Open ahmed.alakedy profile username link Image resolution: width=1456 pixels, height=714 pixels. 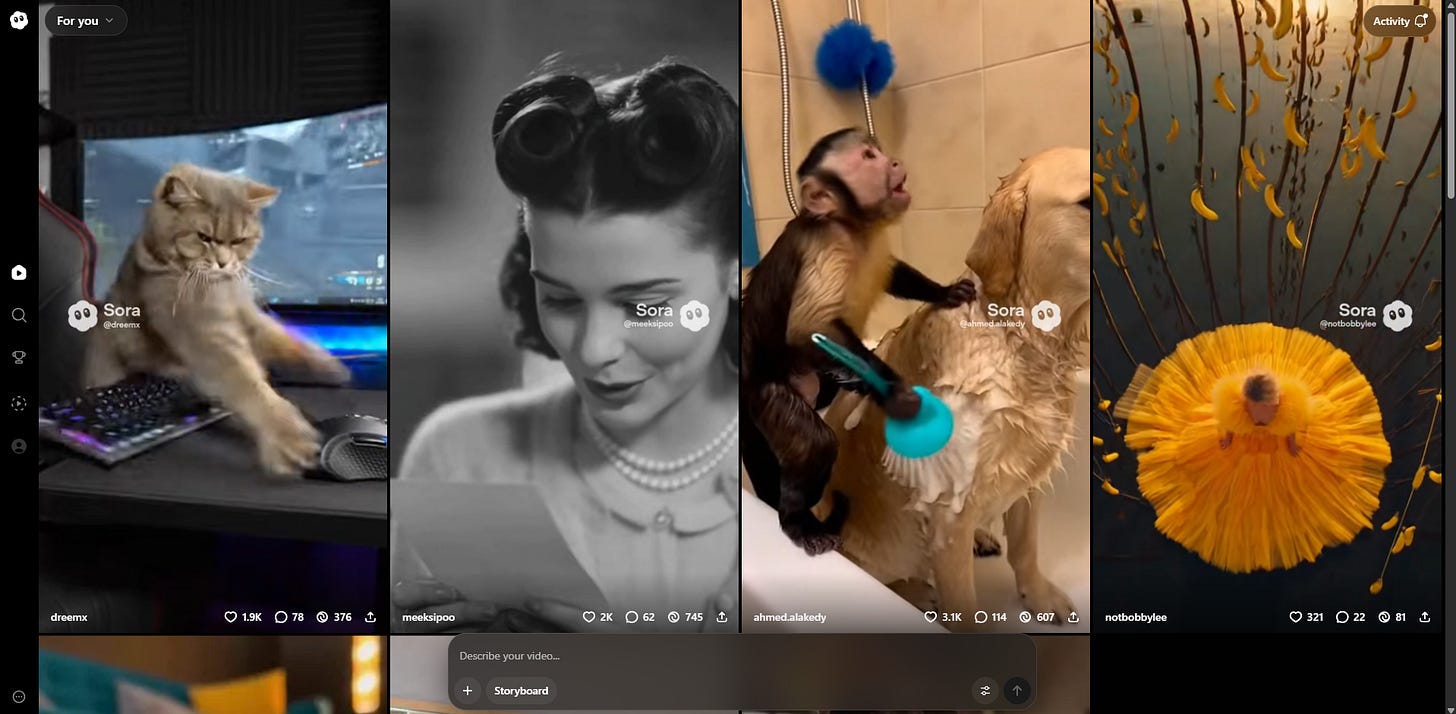(x=790, y=617)
